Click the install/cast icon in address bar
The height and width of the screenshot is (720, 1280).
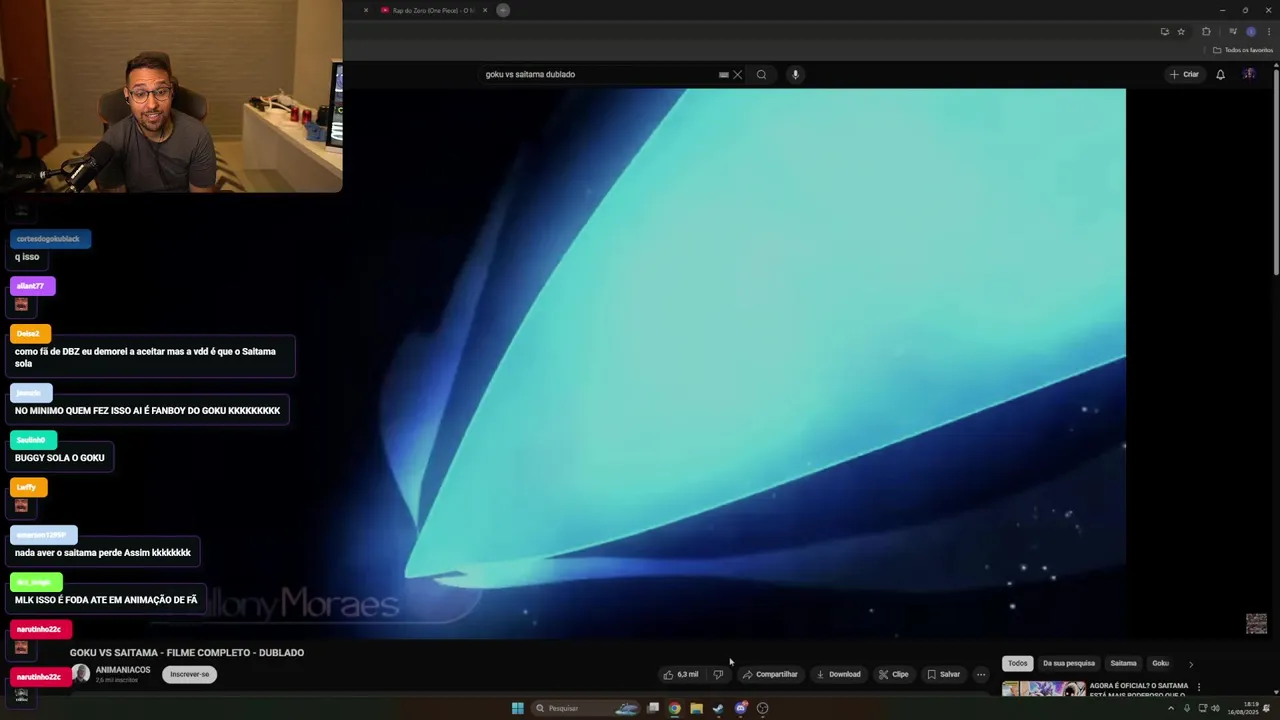pyautogui.click(x=1164, y=32)
